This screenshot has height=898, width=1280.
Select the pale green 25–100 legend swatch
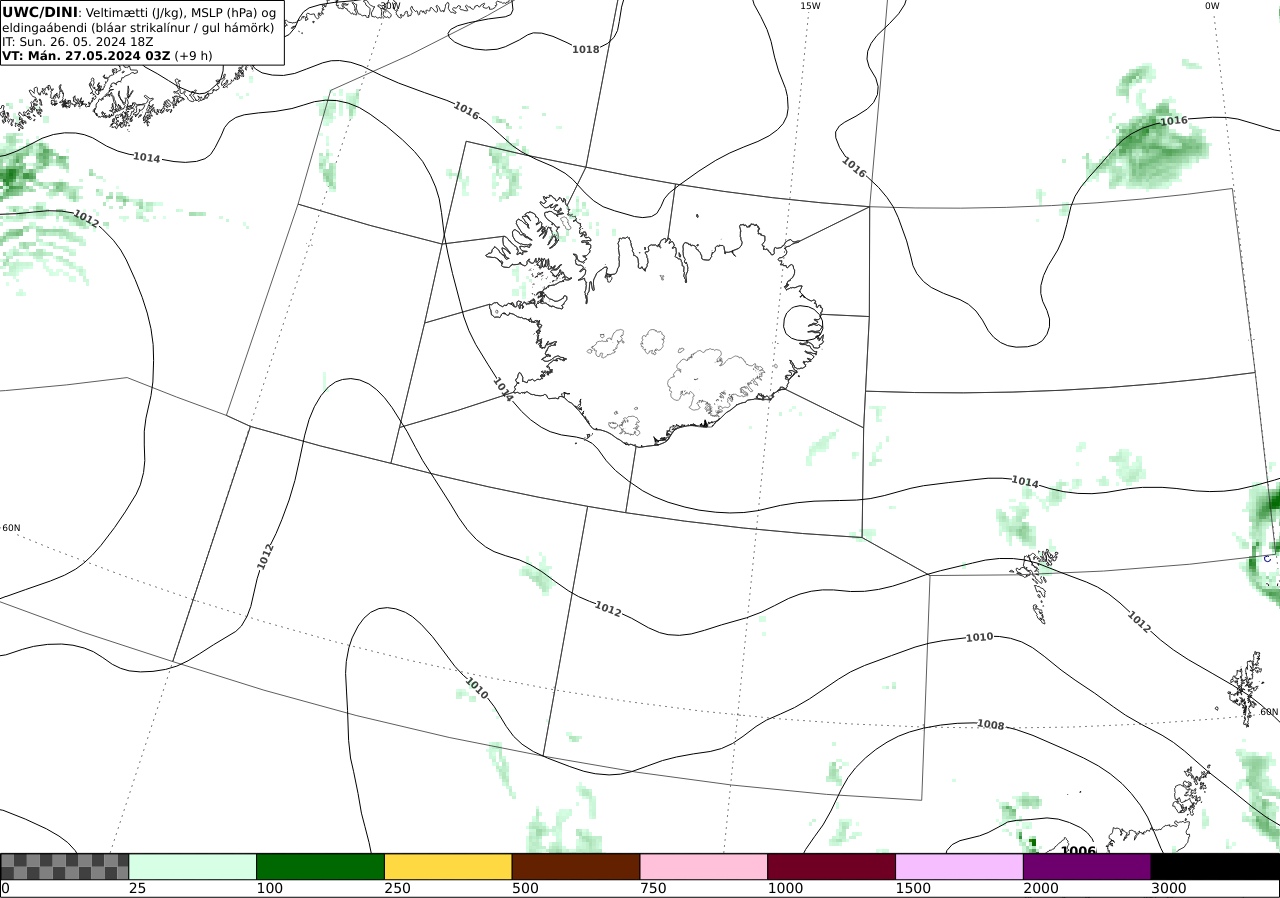tap(193, 866)
